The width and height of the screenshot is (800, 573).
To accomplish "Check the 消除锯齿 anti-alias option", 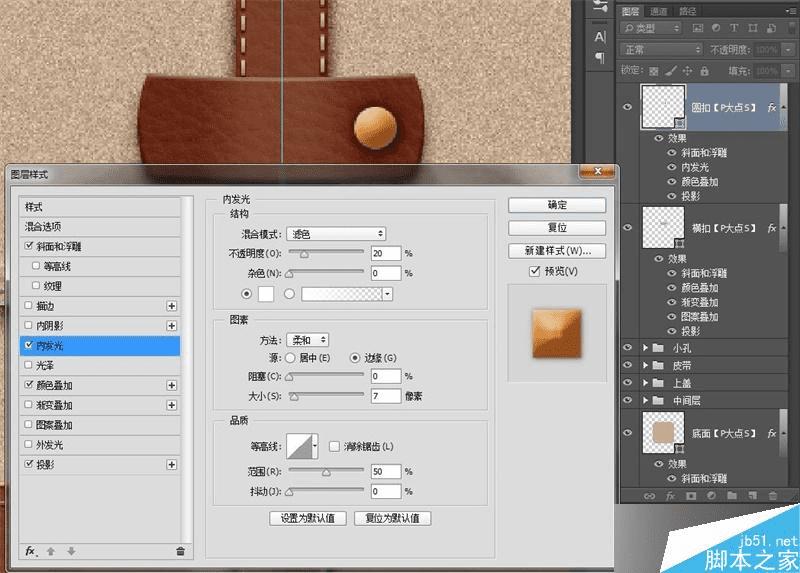I will coord(335,446).
